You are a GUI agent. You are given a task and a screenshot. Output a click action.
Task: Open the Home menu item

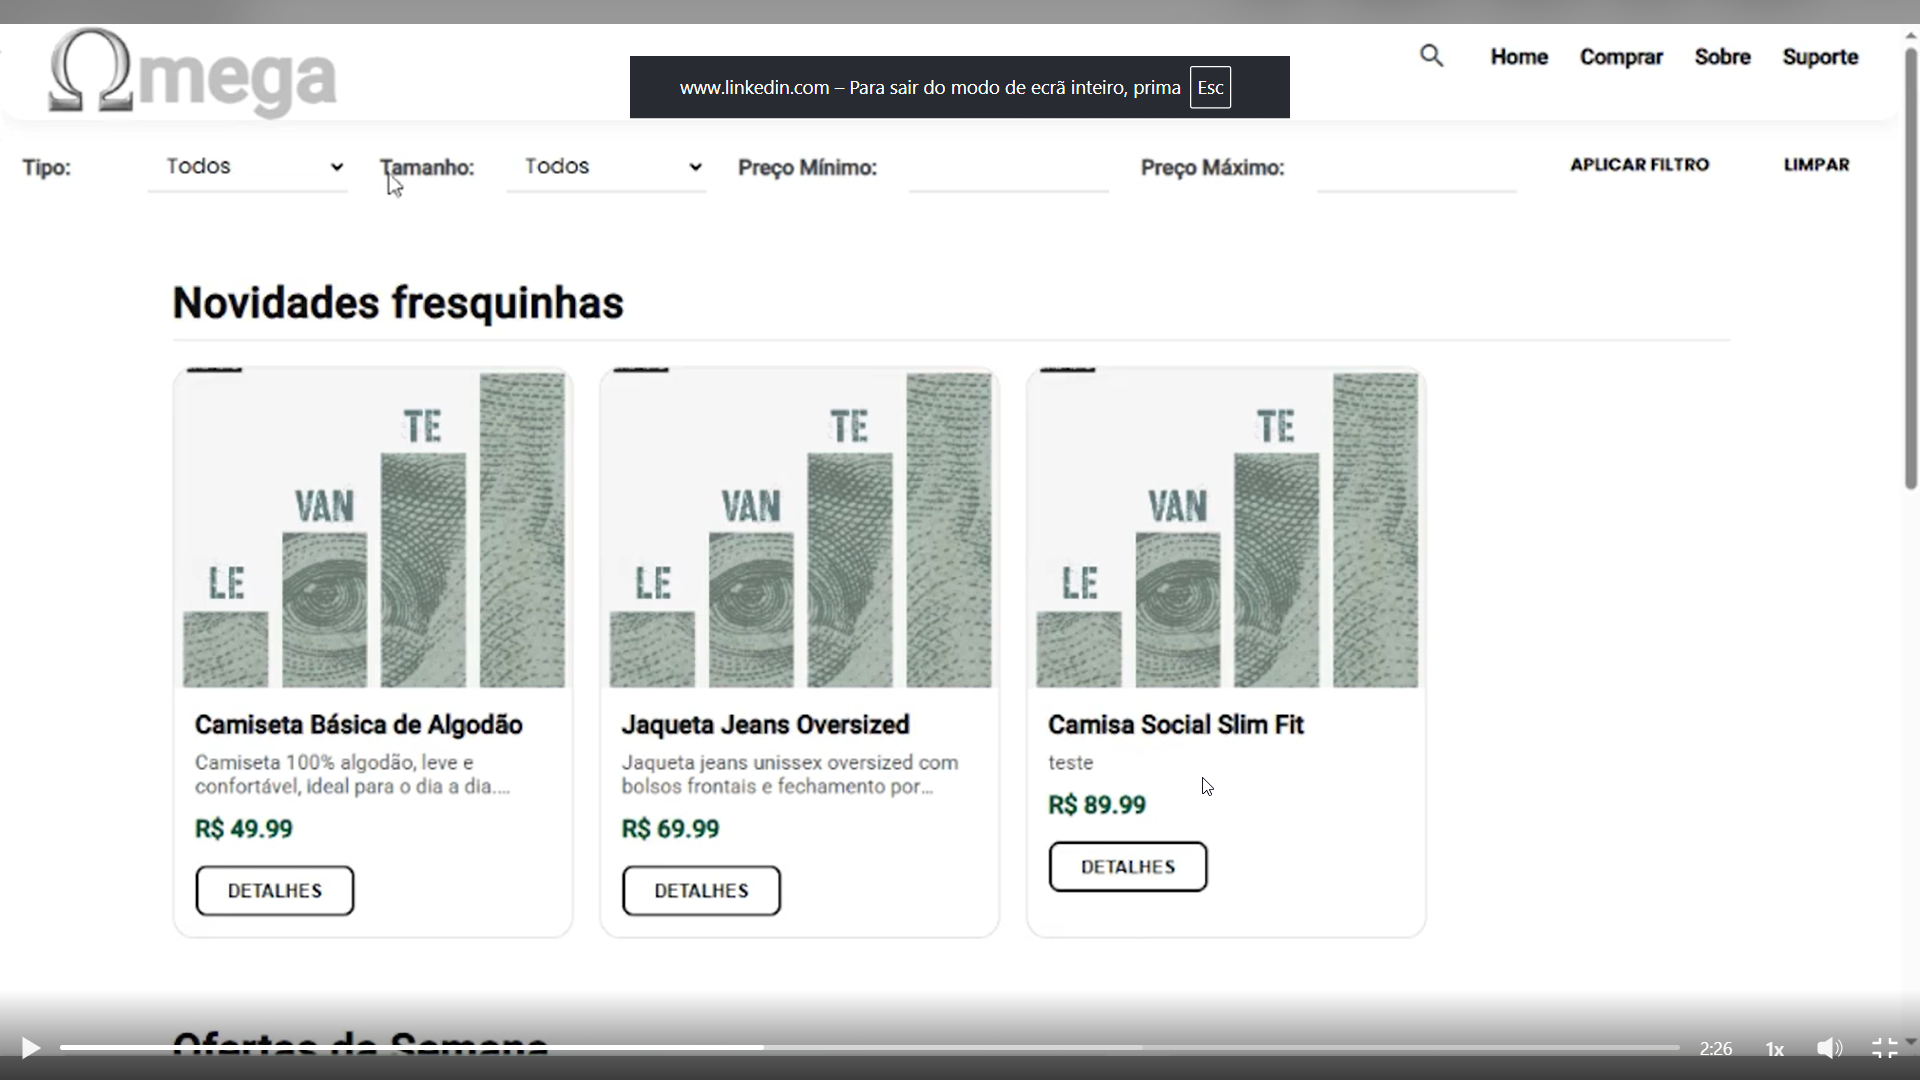pyautogui.click(x=1518, y=57)
